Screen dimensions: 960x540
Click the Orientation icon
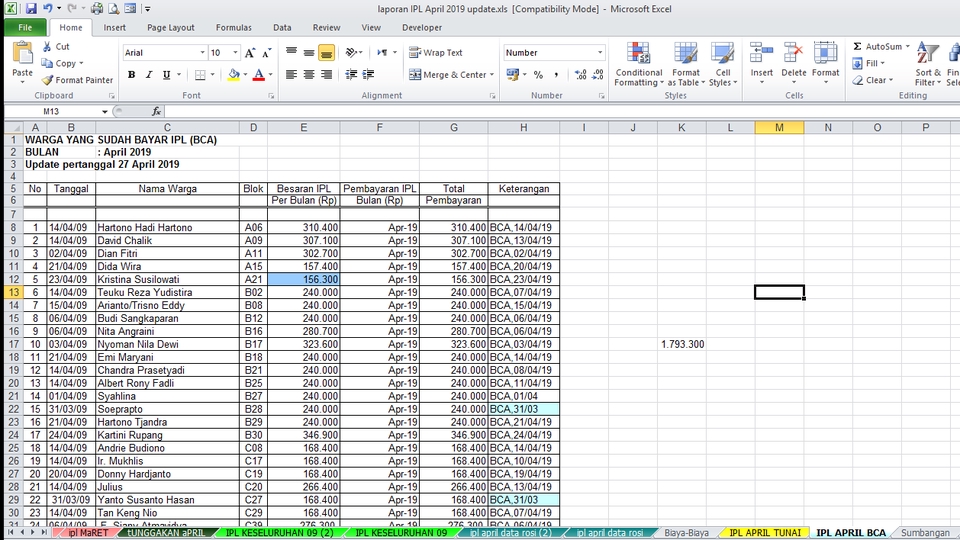tap(351, 53)
